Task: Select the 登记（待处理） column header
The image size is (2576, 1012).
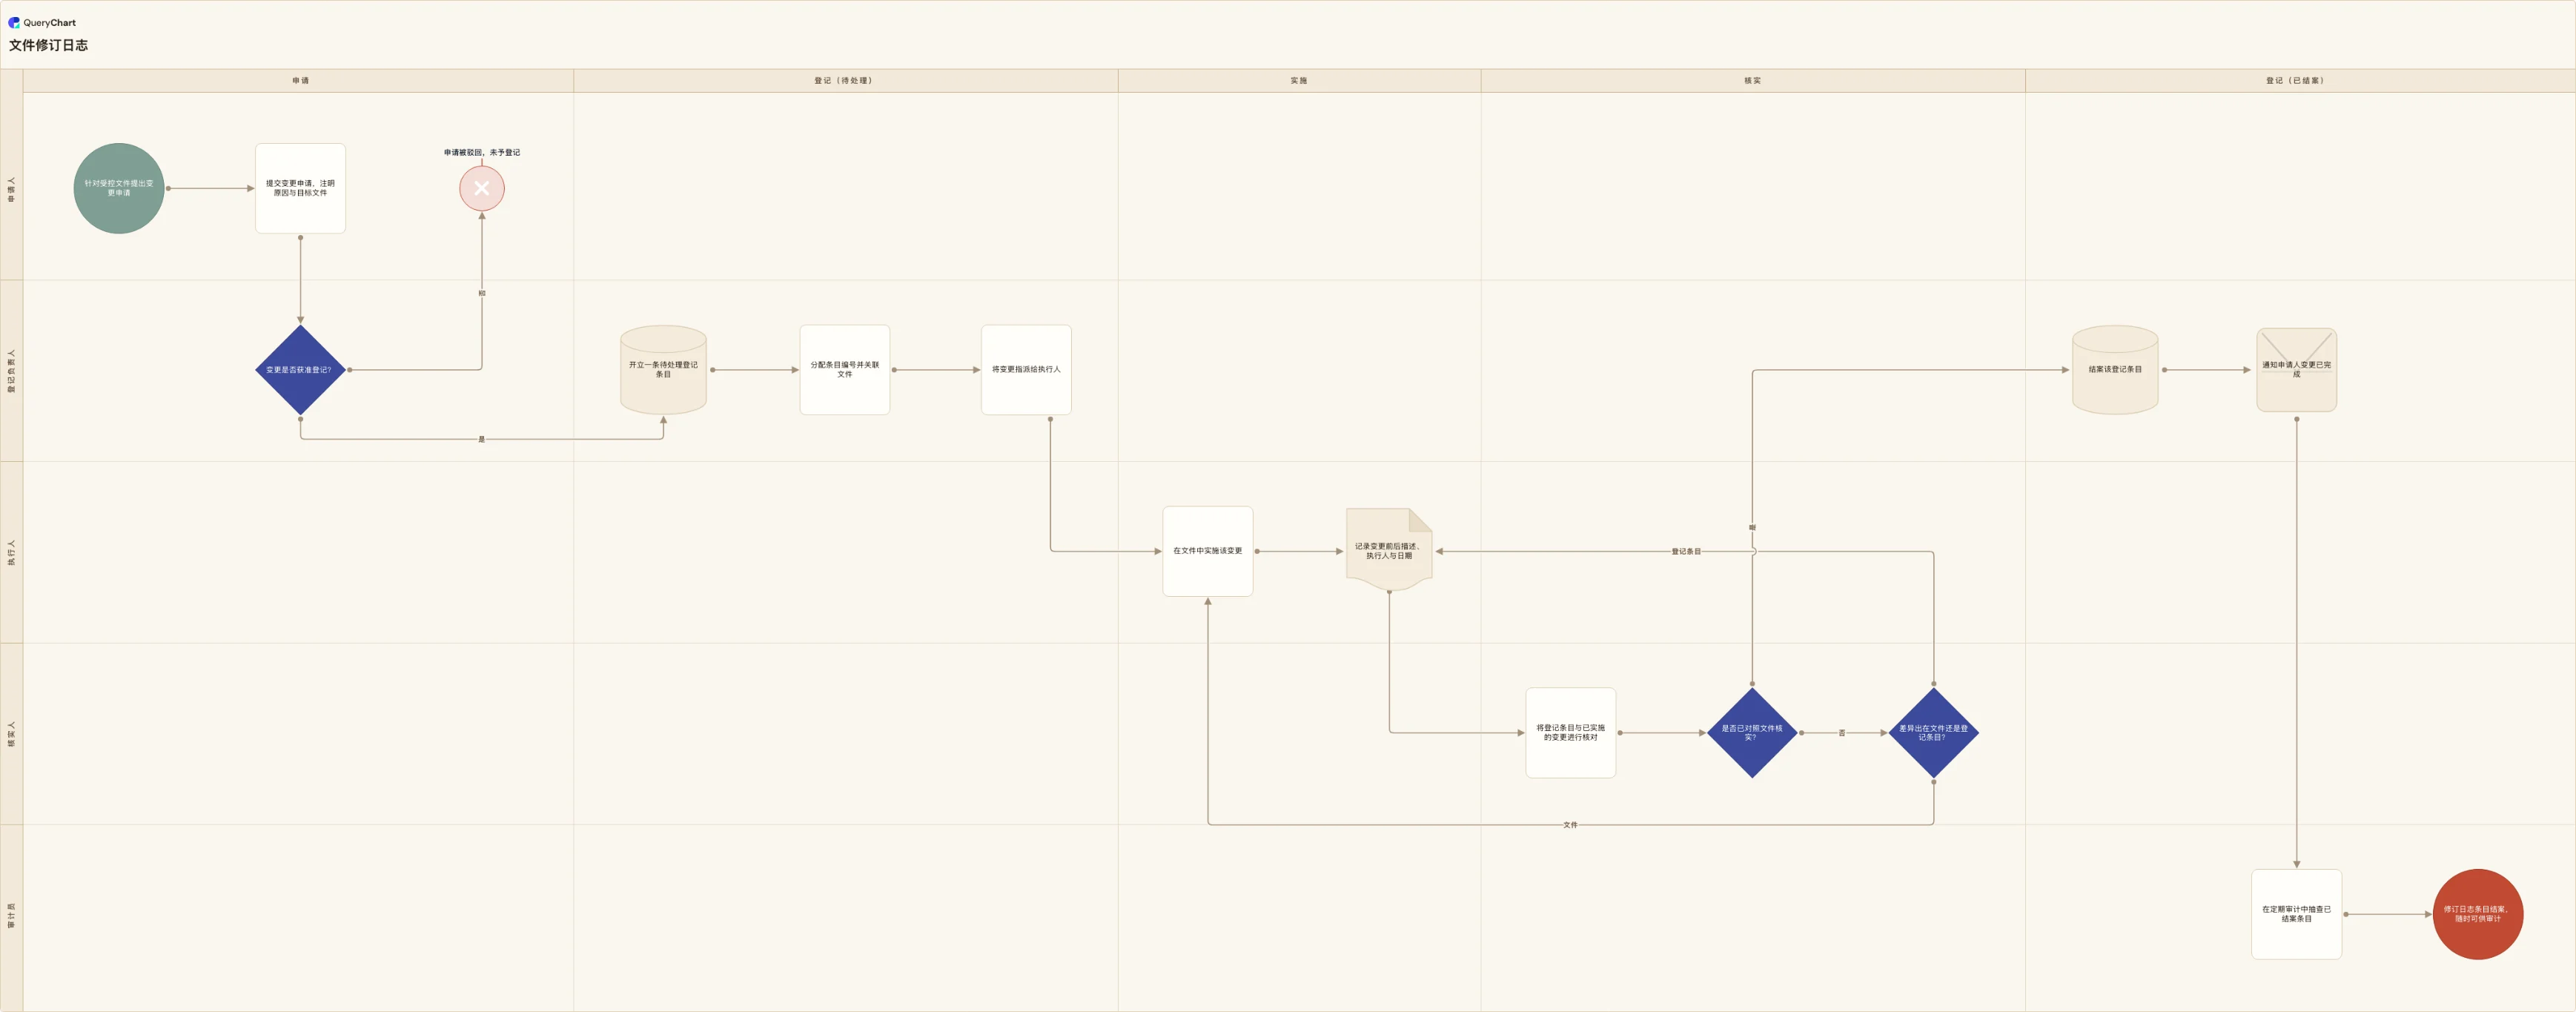Action: coord(845,81)
